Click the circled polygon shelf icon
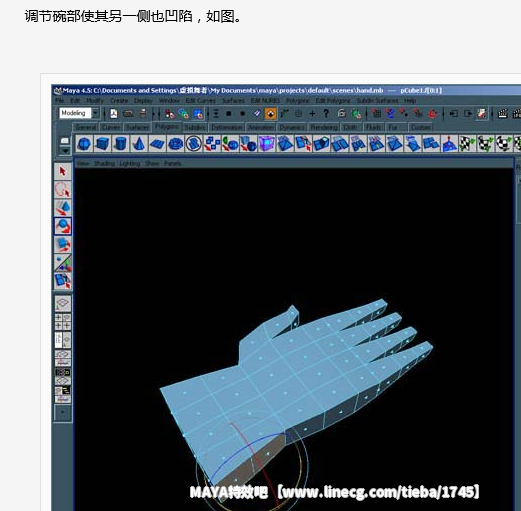The height and width of the screenshot is (511, 521). click(x=194, y=144)
